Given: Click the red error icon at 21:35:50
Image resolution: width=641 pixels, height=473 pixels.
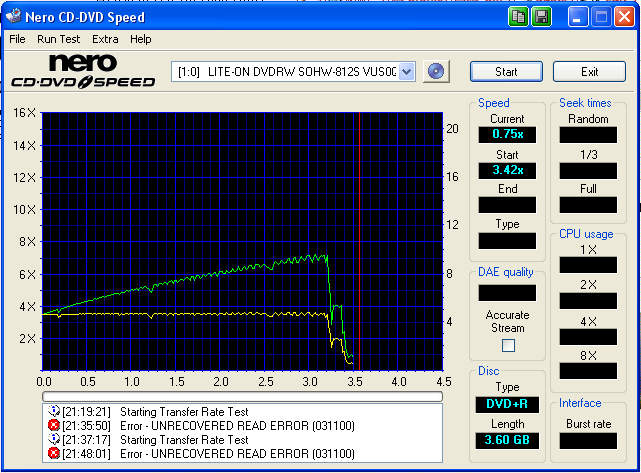Looking at the screenshot, I should coord(54,426).
